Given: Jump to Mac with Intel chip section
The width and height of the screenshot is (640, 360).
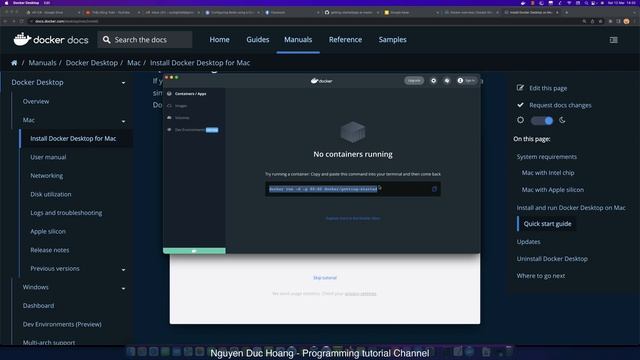Looking at the screenshot, I should (548, 173).
